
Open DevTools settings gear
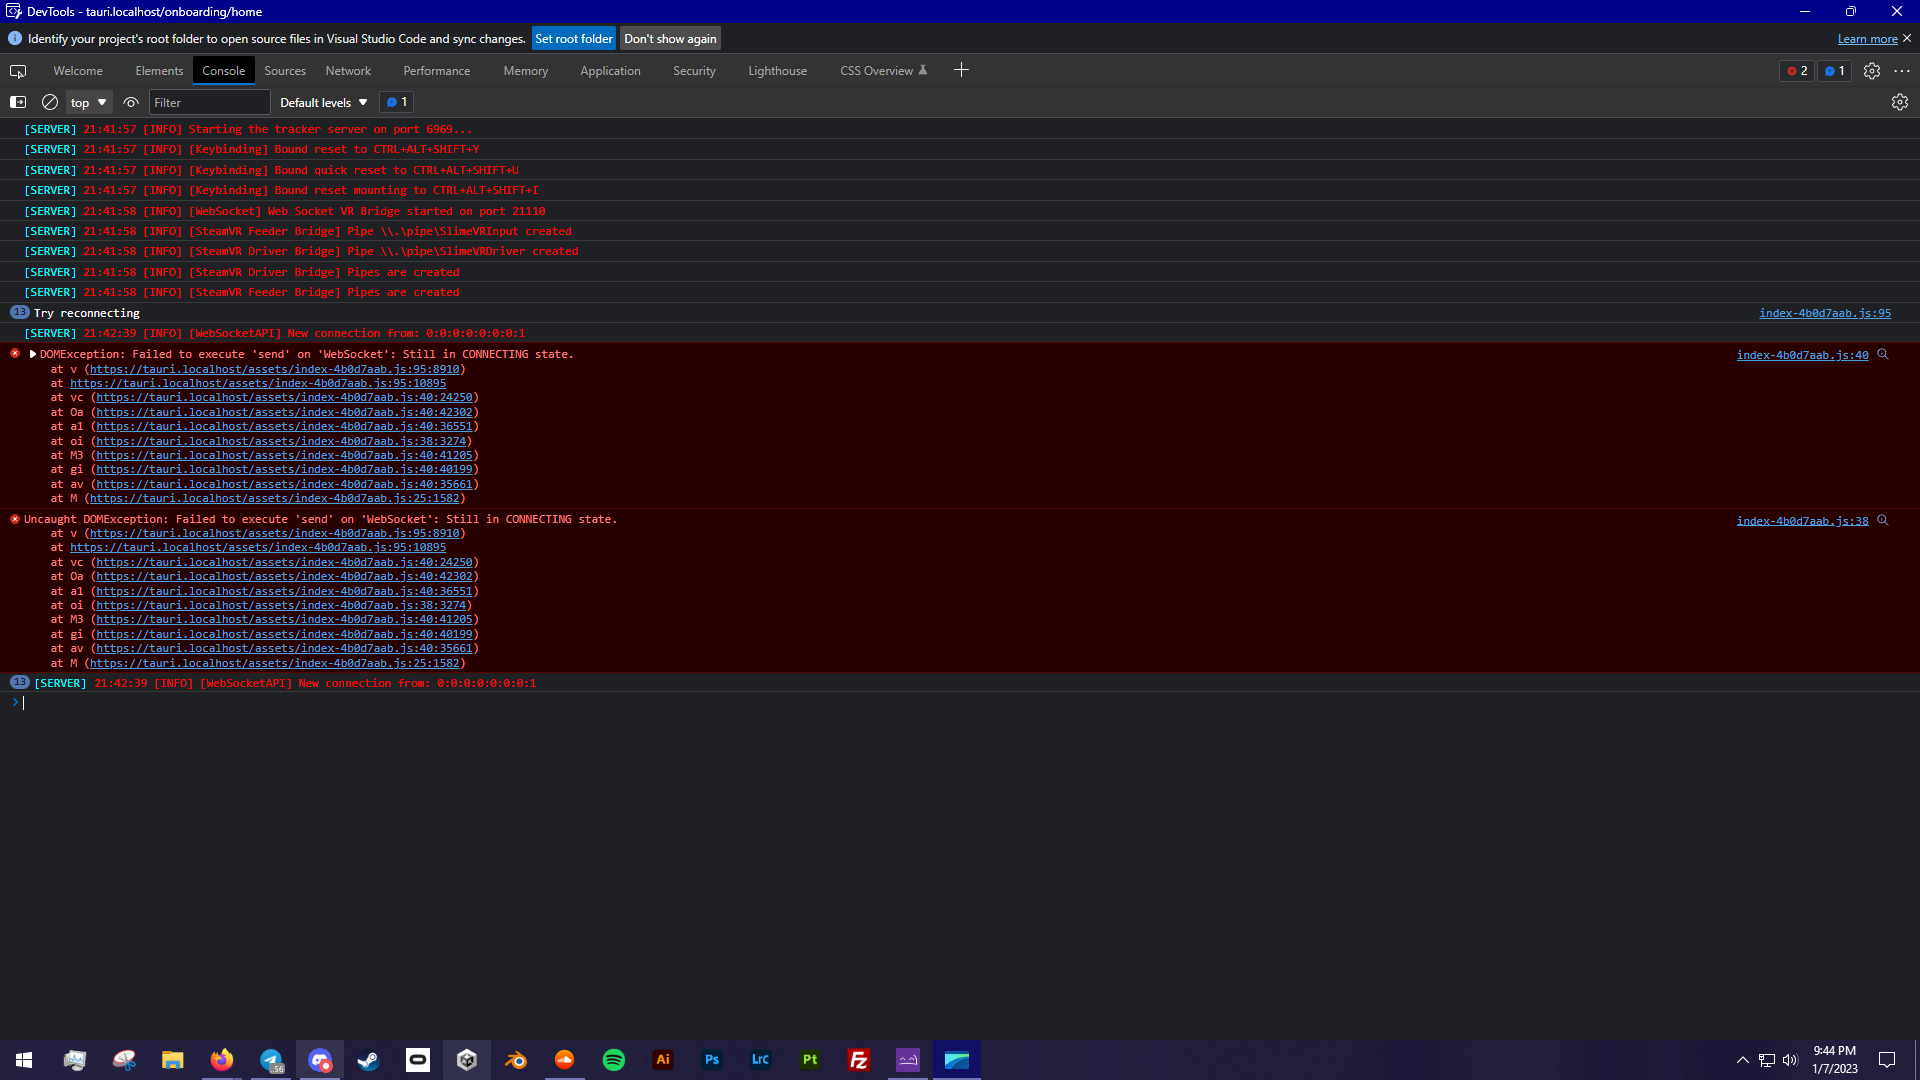coord(1871,70)
